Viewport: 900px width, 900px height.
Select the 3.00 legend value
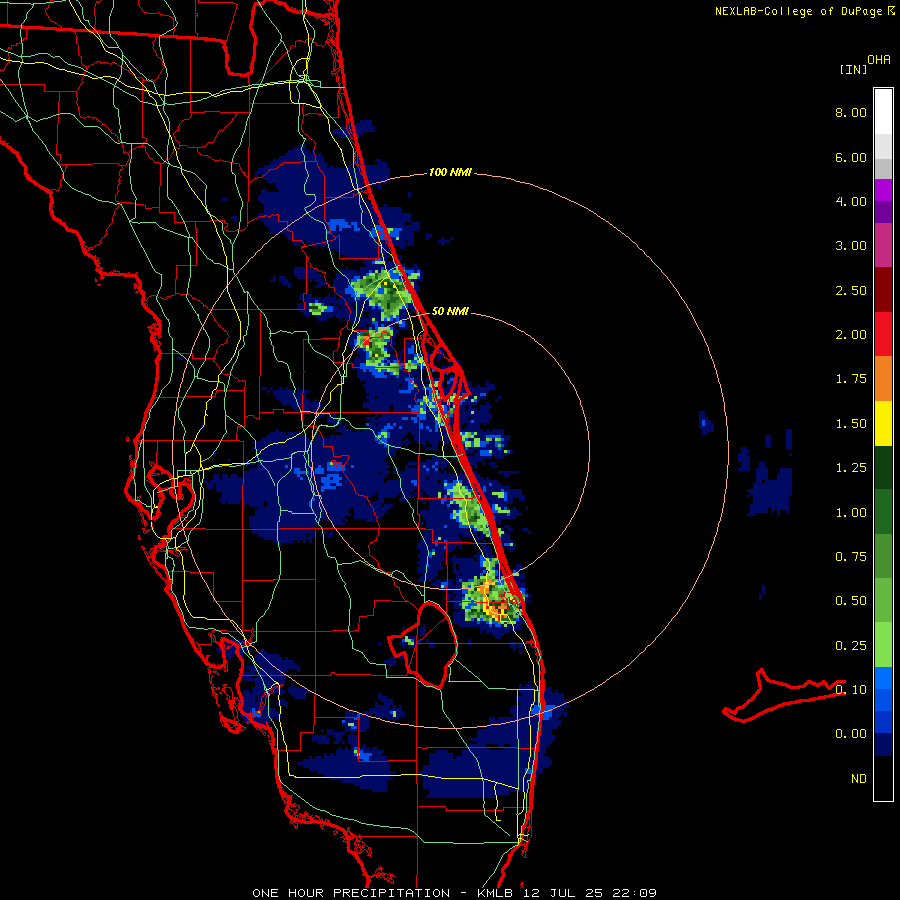[x=851, y=246]
